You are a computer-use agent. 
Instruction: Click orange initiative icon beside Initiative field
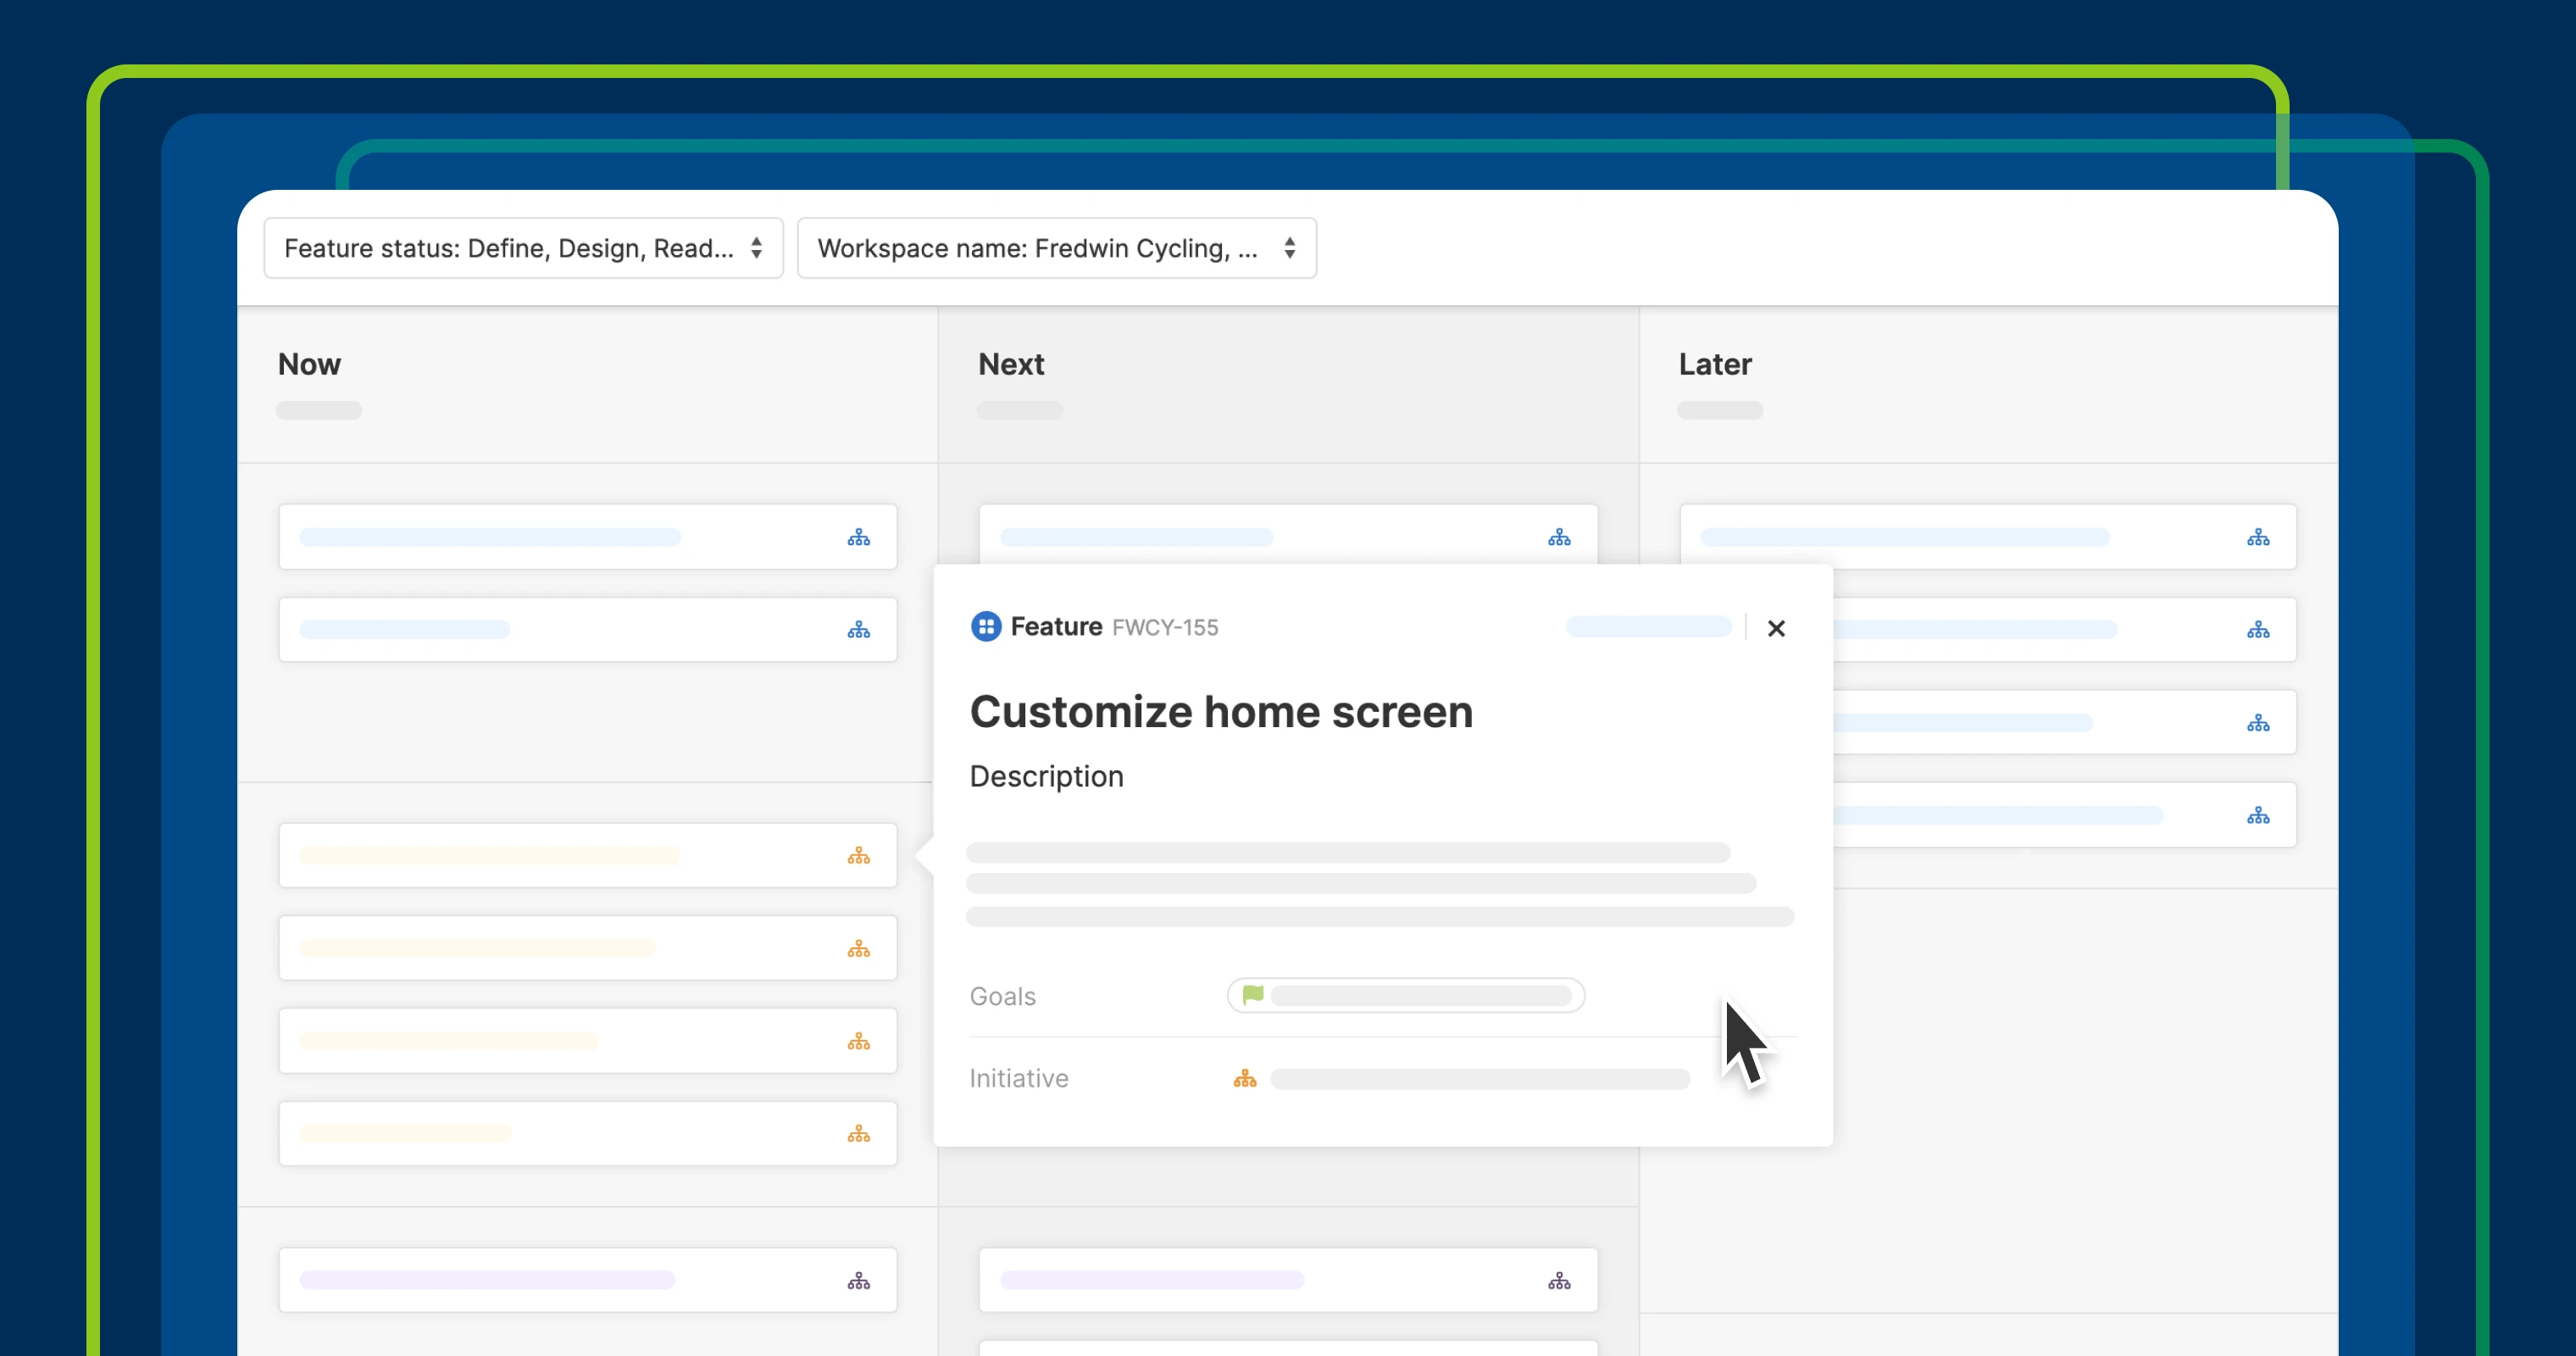click(x=1244, y=1079)
